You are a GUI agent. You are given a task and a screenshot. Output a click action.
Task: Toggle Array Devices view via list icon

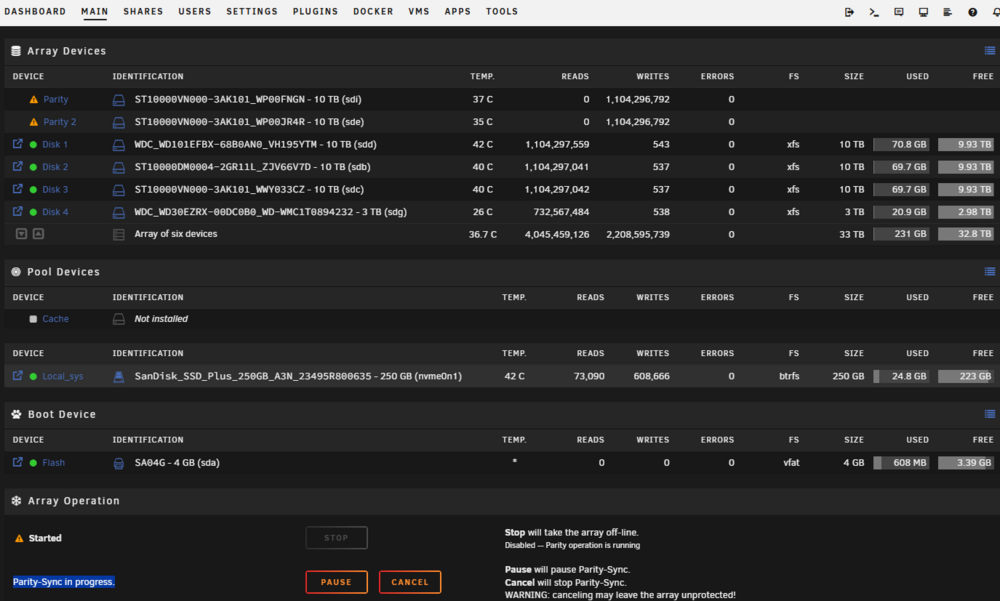coord(989,51)
